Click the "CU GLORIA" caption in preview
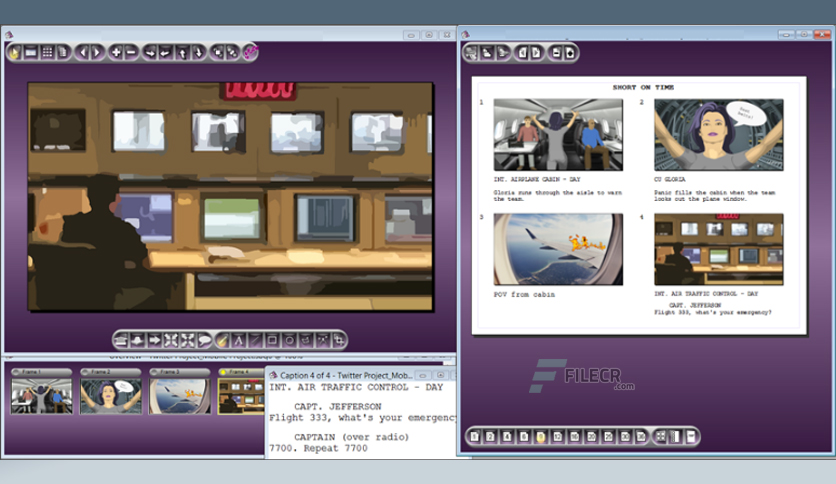The height and width of the screenshot is (484, 836). [x=670, y=180]
